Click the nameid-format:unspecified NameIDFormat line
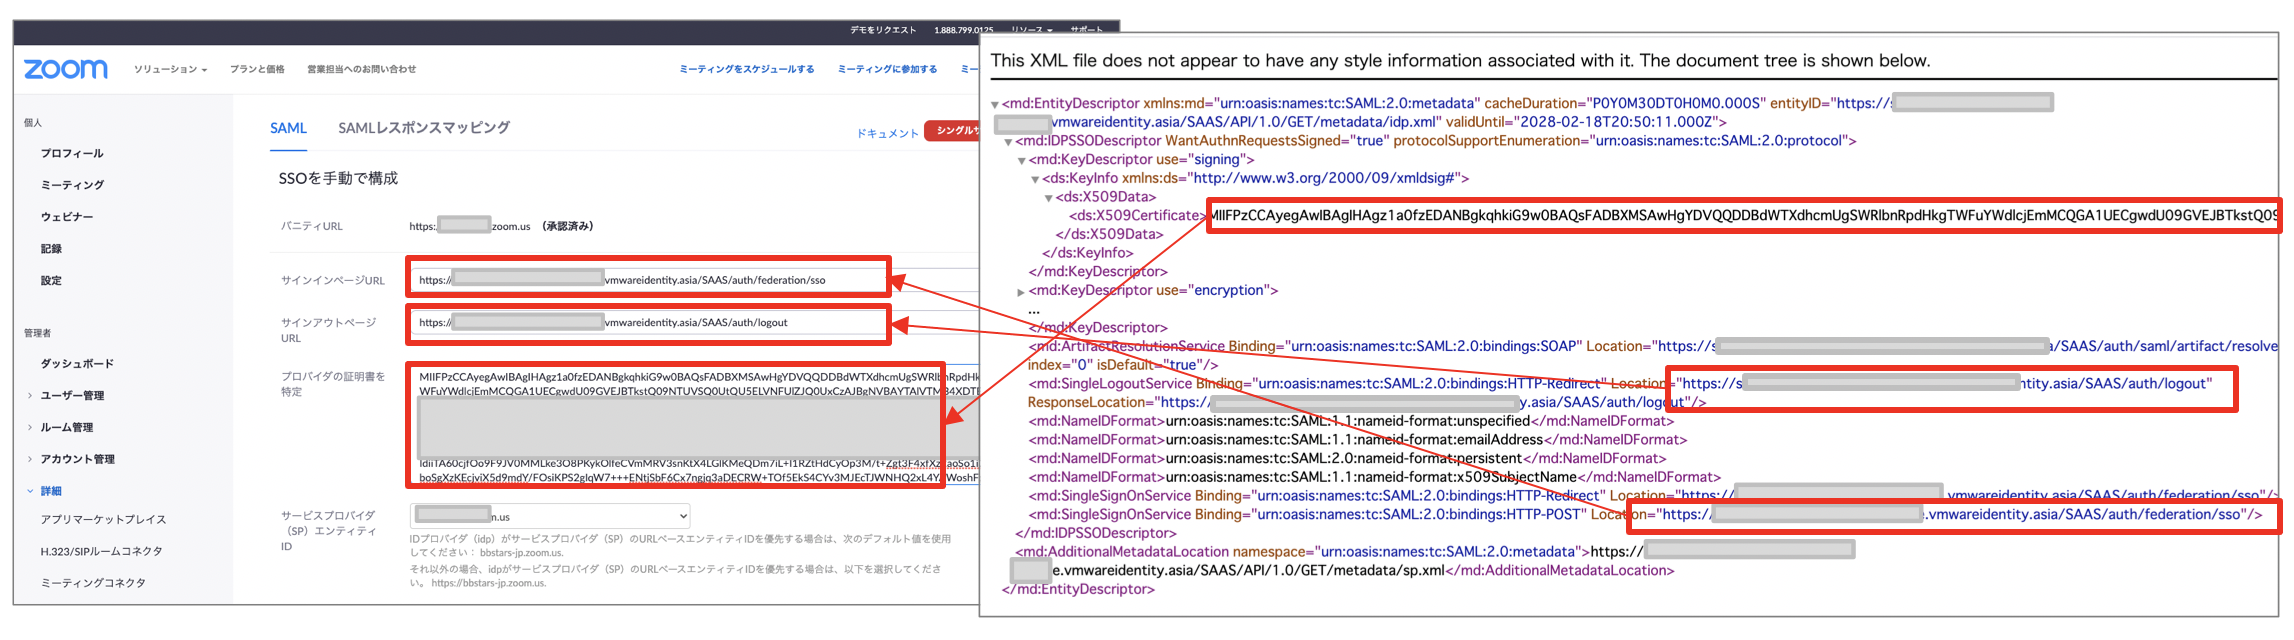2294x640 pixels. tap(1351, 421)
